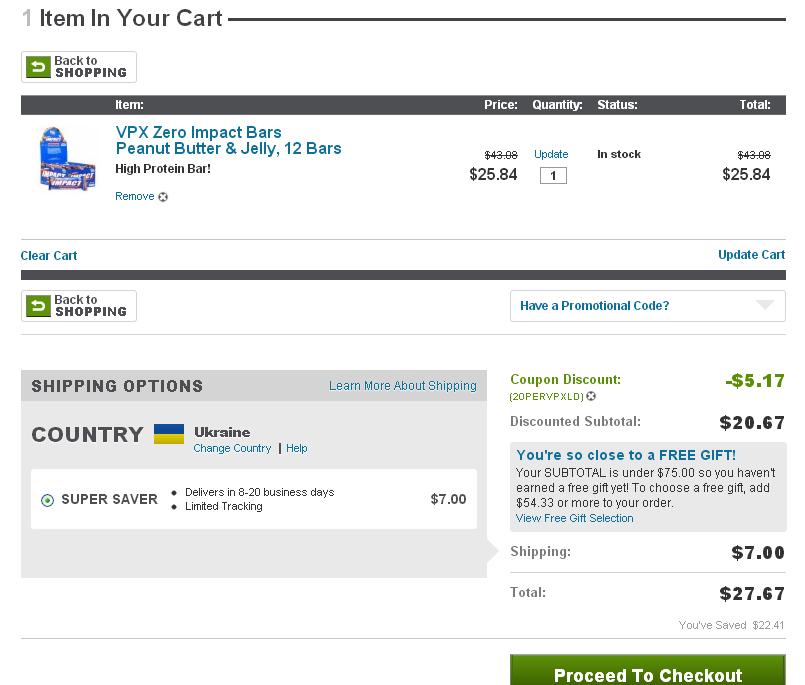Click the Update link above quantity
Viewport: 805px width, 685px height.
(551, 155)
